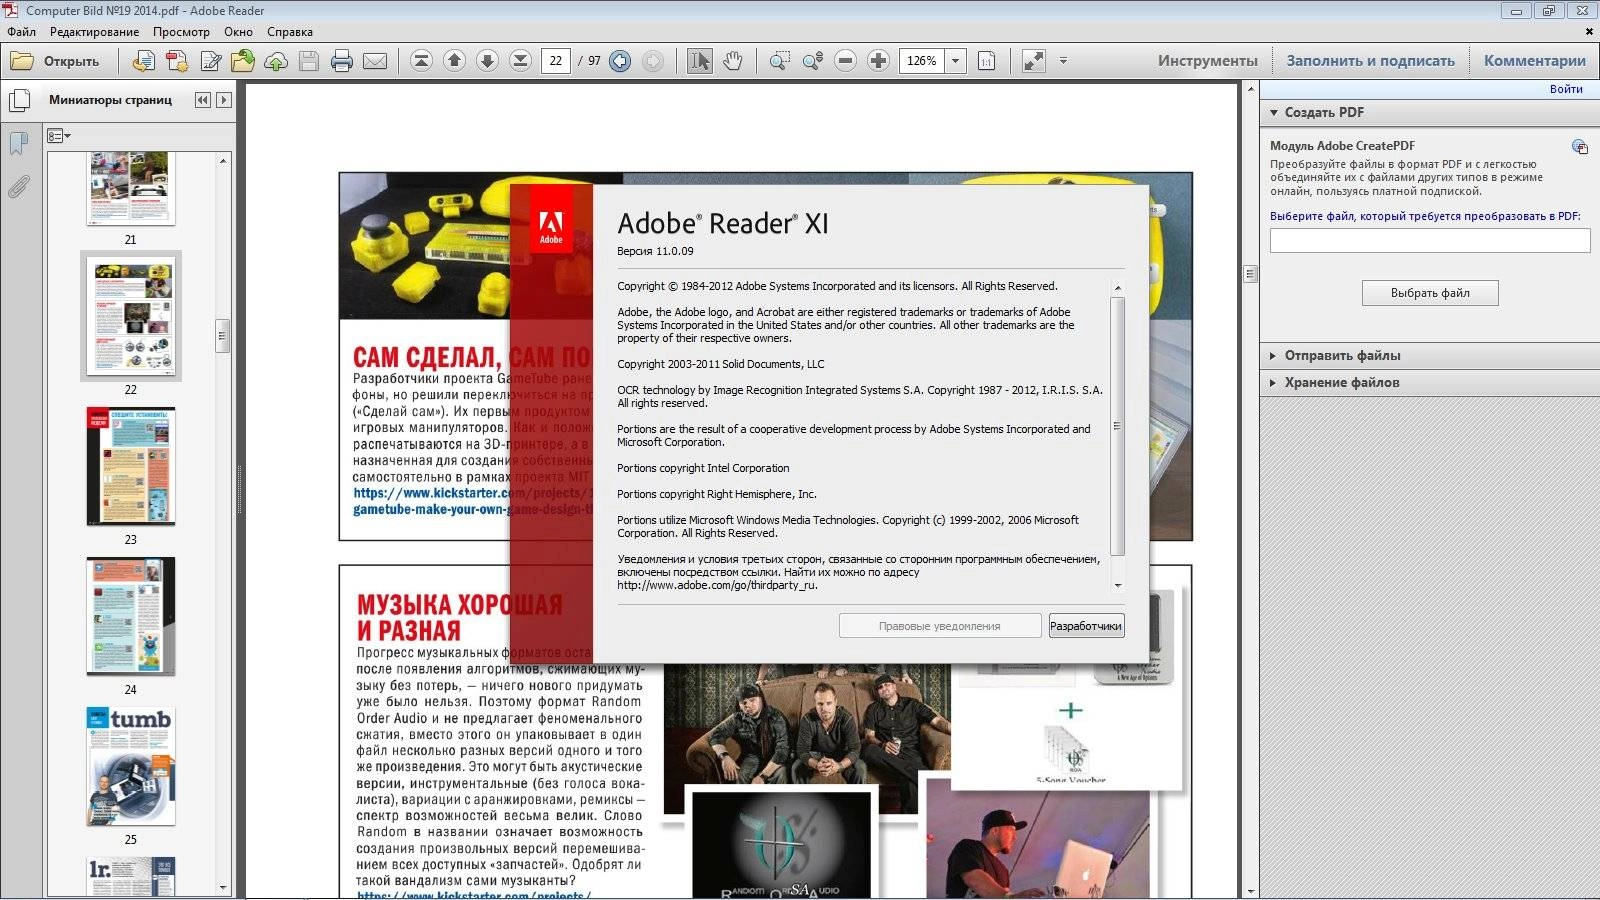Image resolution: width=1600 pixels, height=900 pixels.
Task: Click the email envelope icon
Action: pos(375,61)
